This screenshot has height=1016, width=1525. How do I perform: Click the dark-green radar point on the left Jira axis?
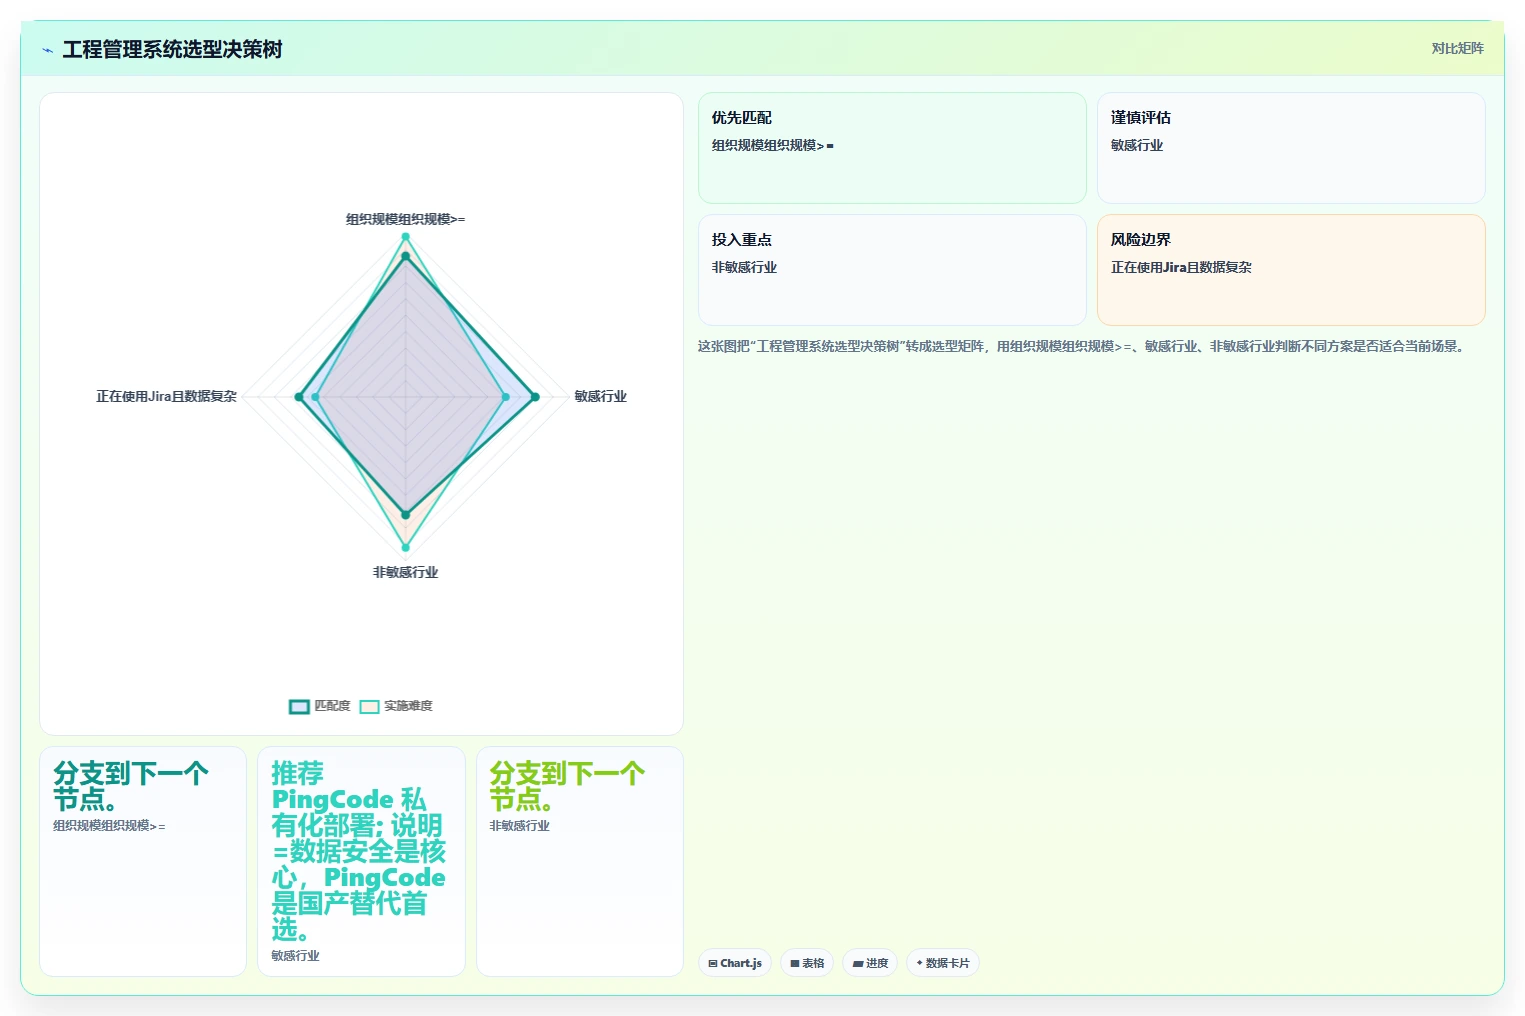pyautogui.click(x=299, y=397)
